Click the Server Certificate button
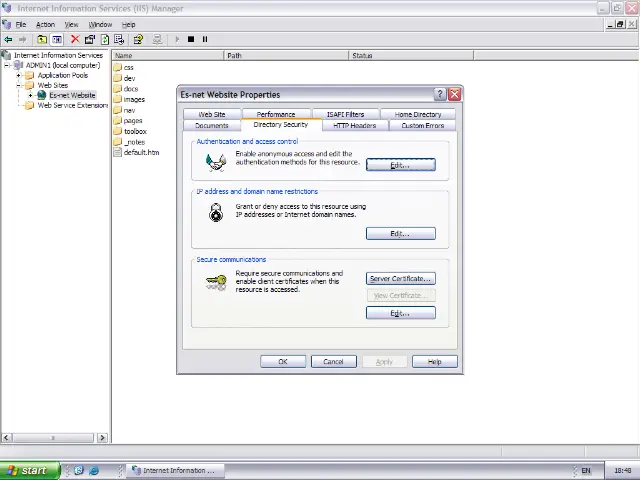 (400, 278)
